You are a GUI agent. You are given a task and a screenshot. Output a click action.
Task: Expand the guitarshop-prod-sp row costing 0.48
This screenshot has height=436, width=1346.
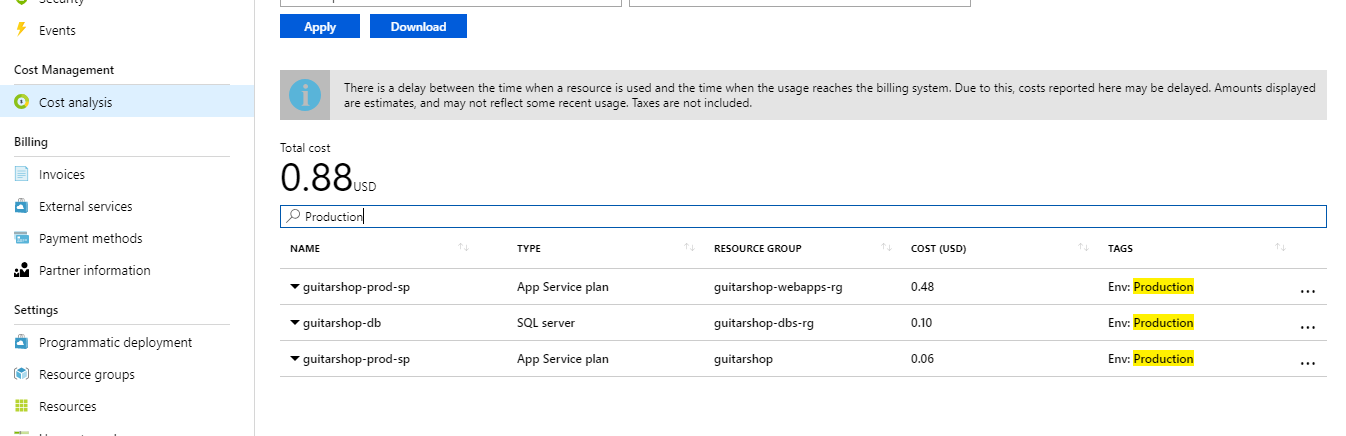point(295,287)
